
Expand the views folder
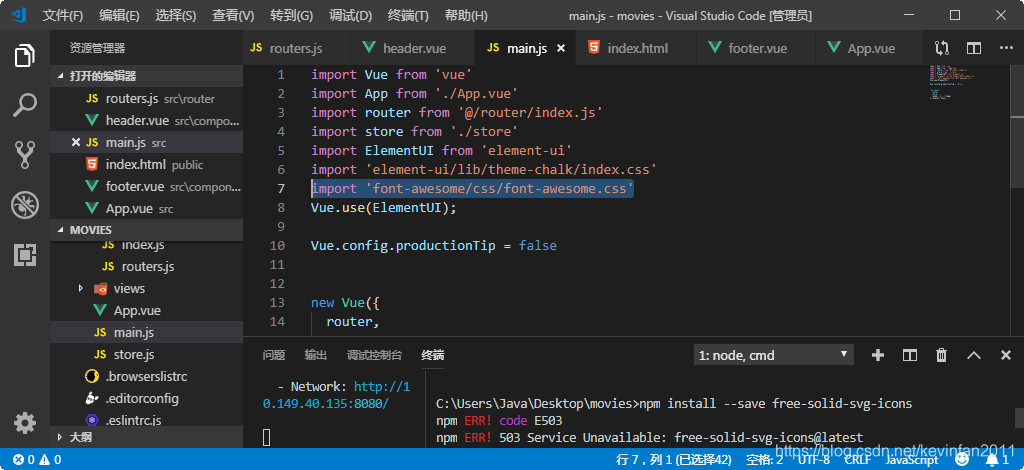(x=146, y=289)
